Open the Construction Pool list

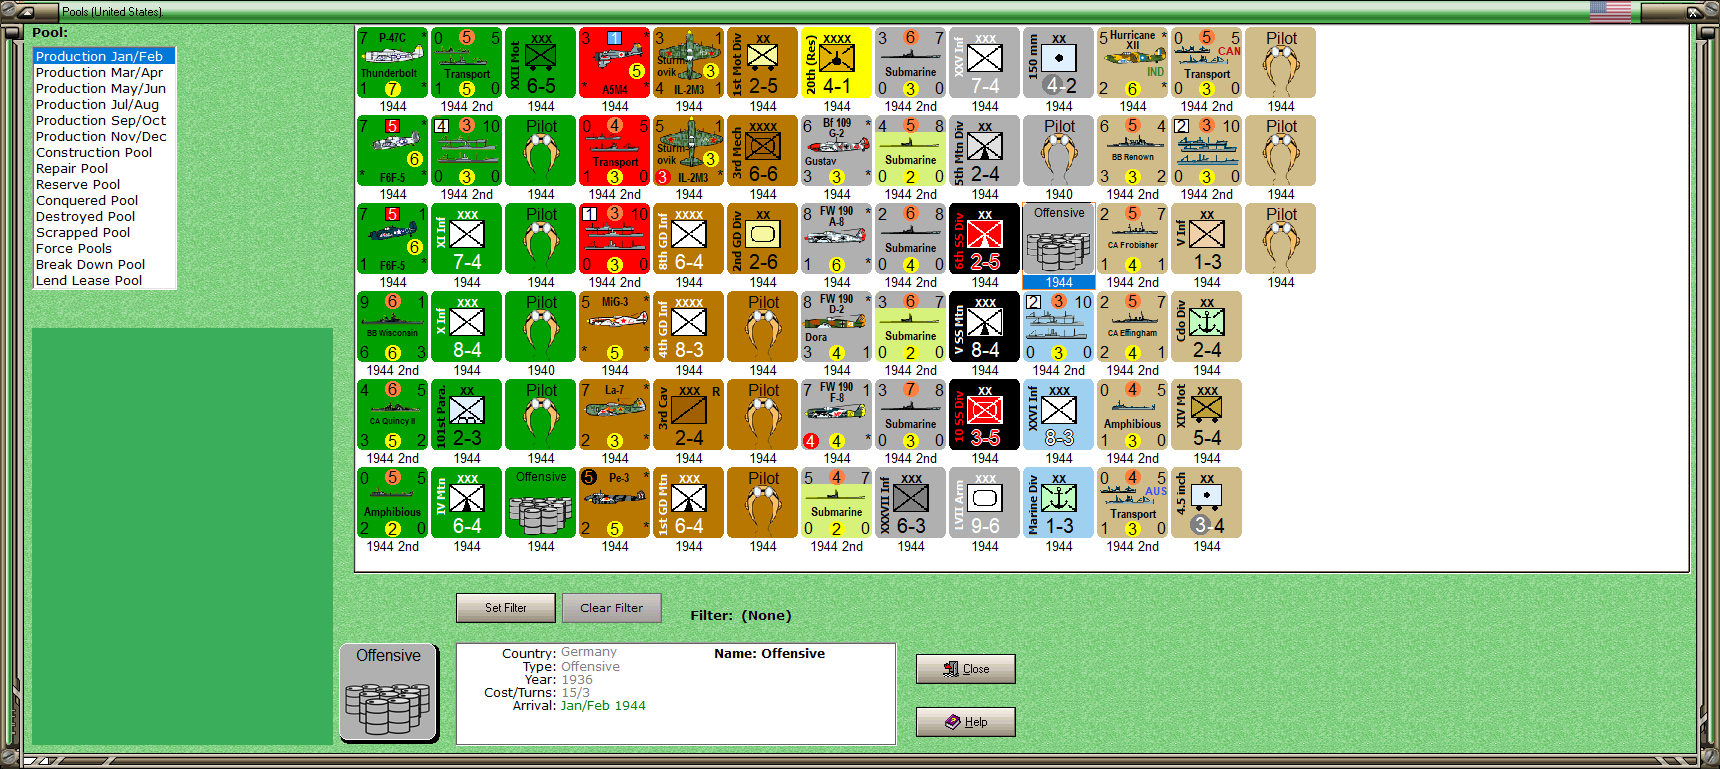click(104, 152)
